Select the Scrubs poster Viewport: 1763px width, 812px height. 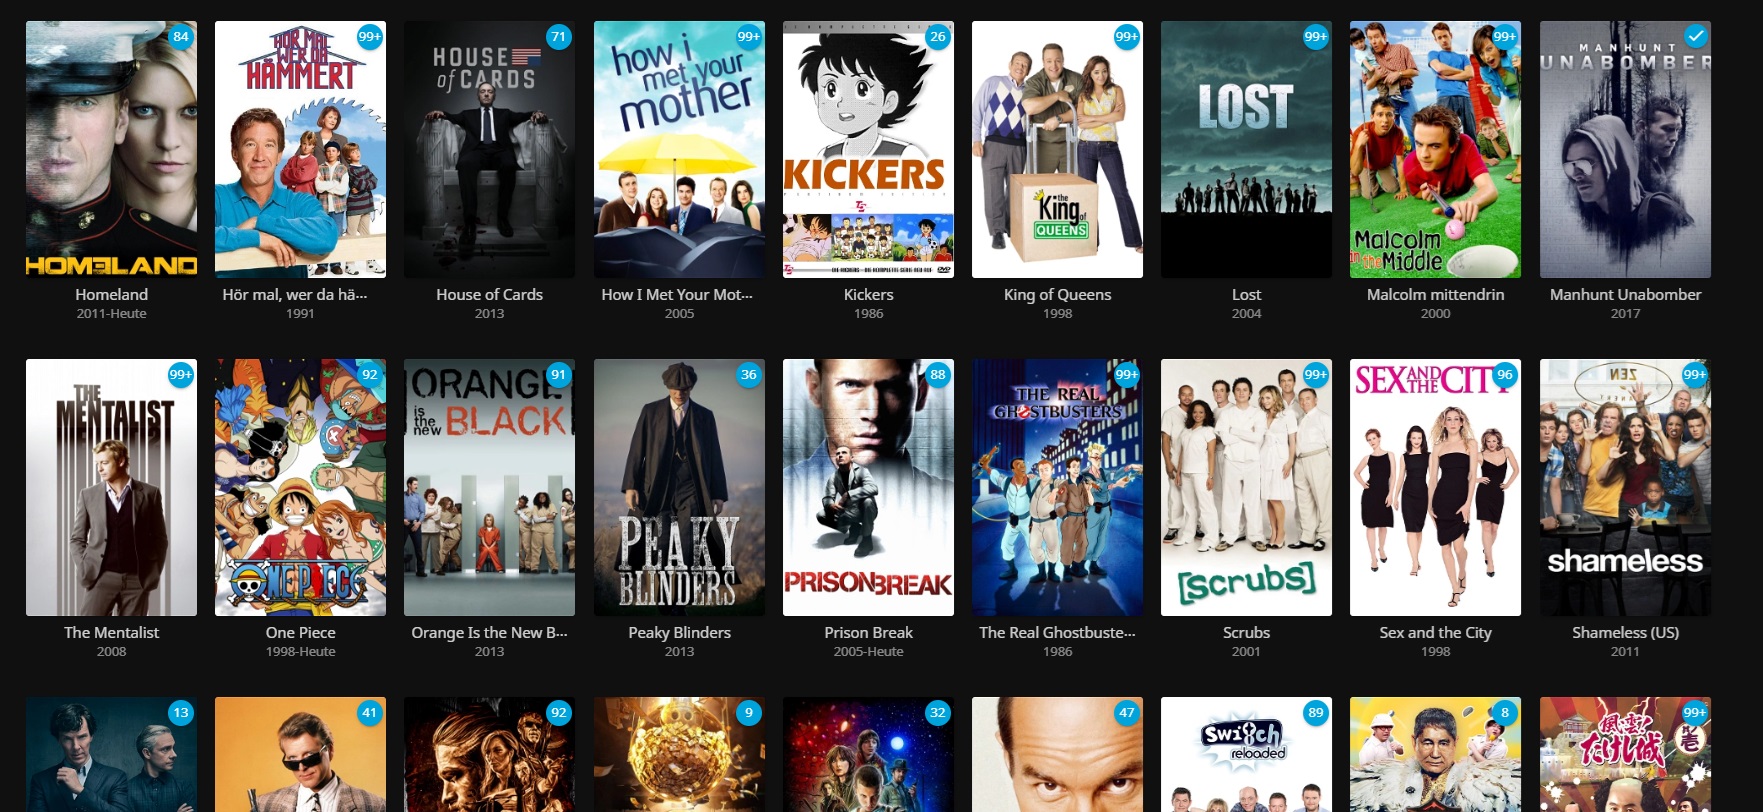(x=1246, y=487)
